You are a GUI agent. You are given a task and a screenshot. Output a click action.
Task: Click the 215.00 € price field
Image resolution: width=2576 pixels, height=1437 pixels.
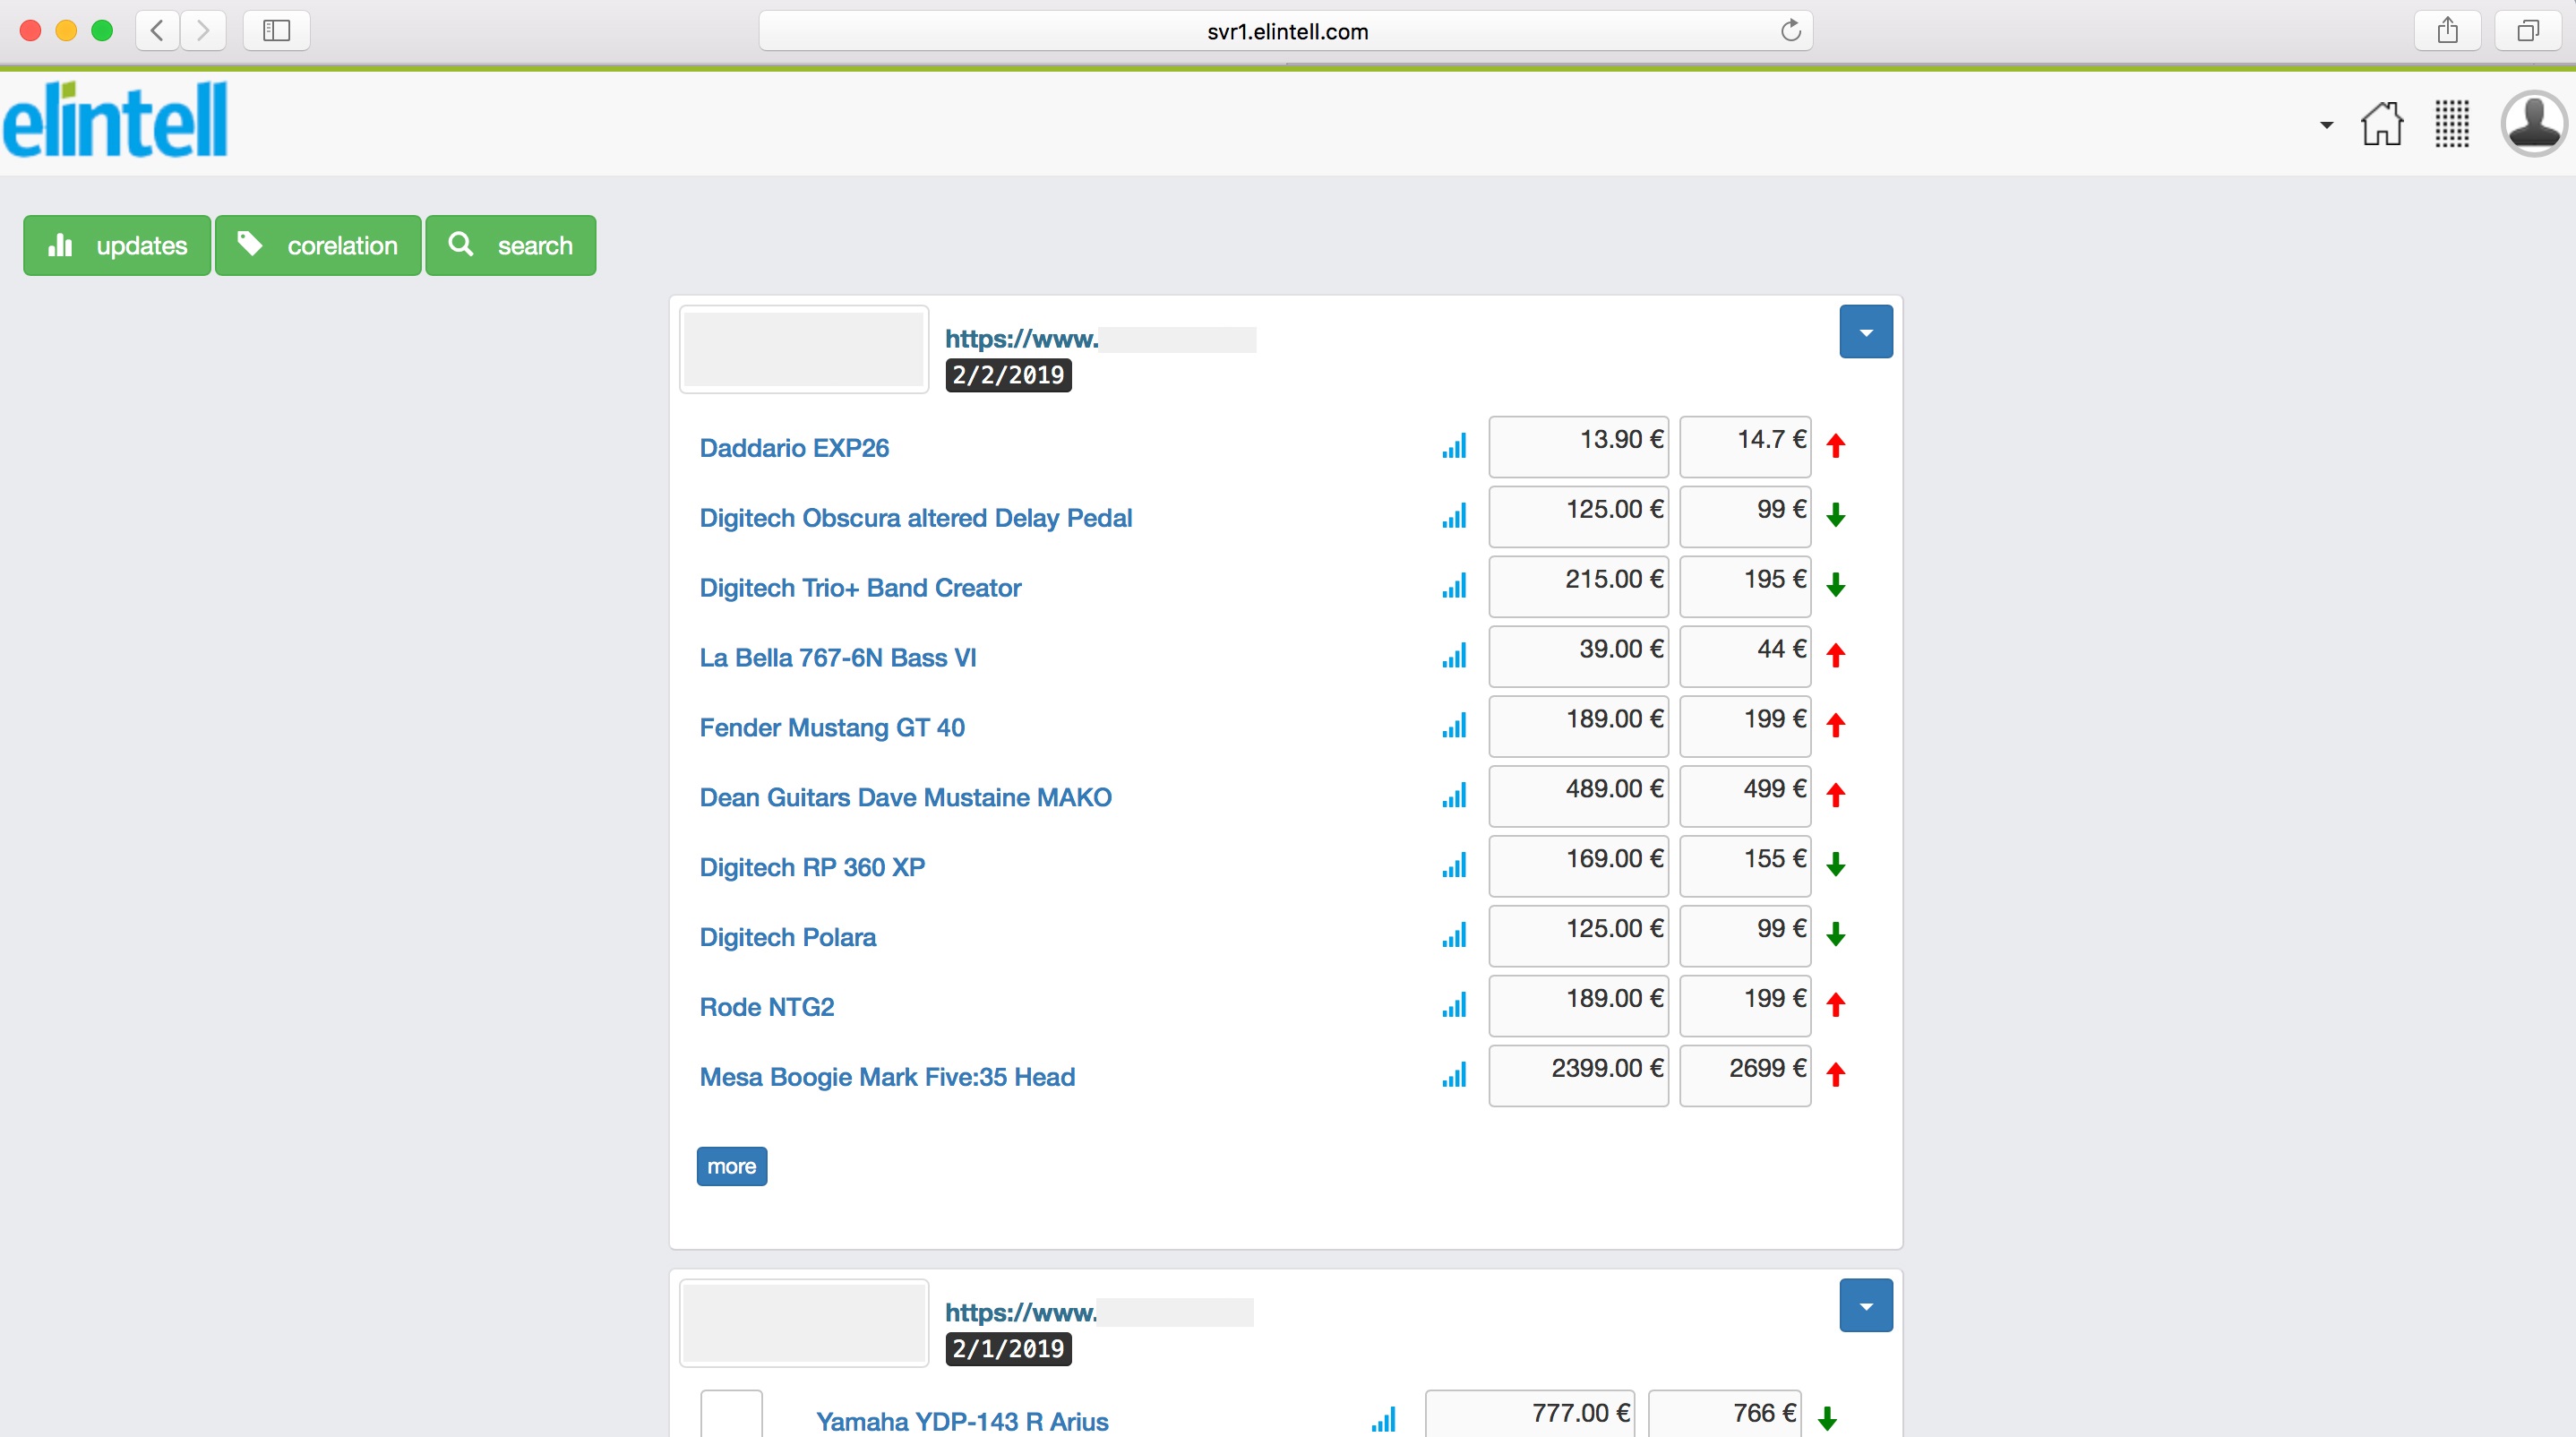point(1578,586)
